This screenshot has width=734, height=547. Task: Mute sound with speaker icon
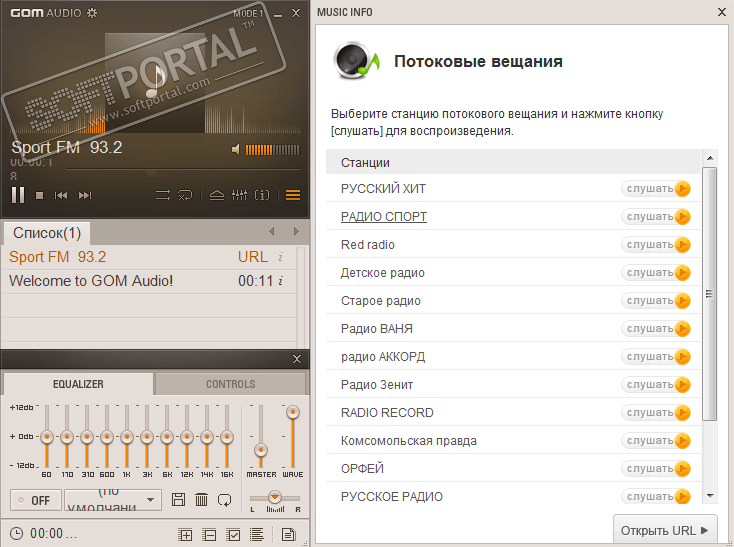(x=236, y=149)
